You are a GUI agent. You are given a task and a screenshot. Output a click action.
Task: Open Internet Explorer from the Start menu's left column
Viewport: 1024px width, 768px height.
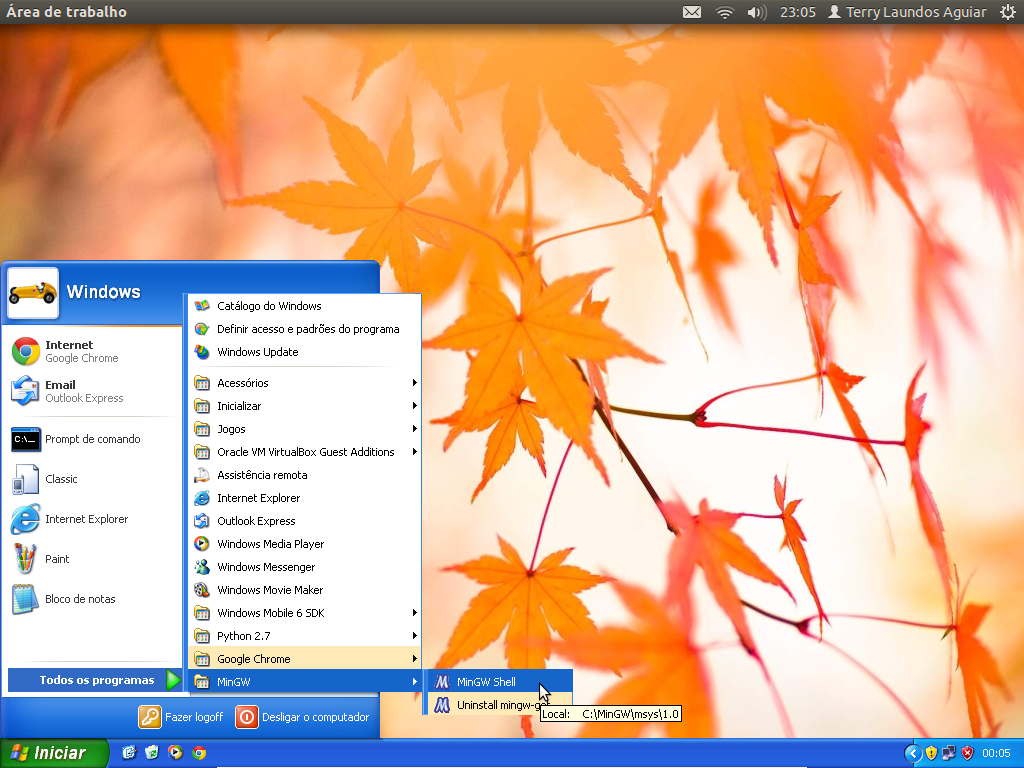[x=93, y=519]
